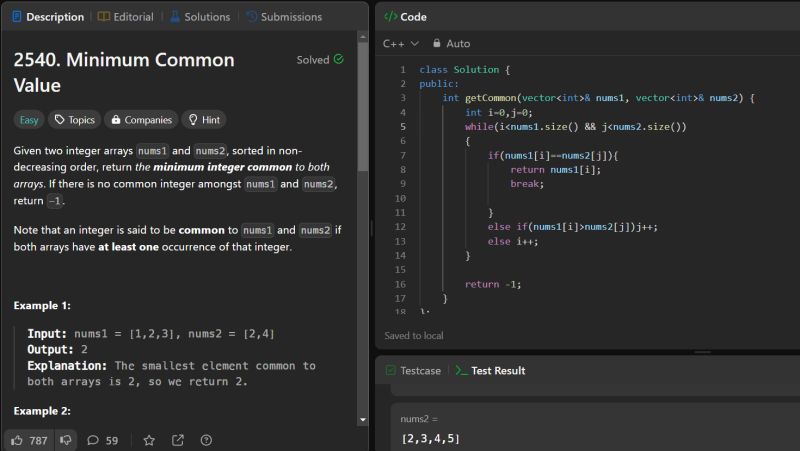
Task: Add problem to favorites with star
Action: [x=149, y=440]
